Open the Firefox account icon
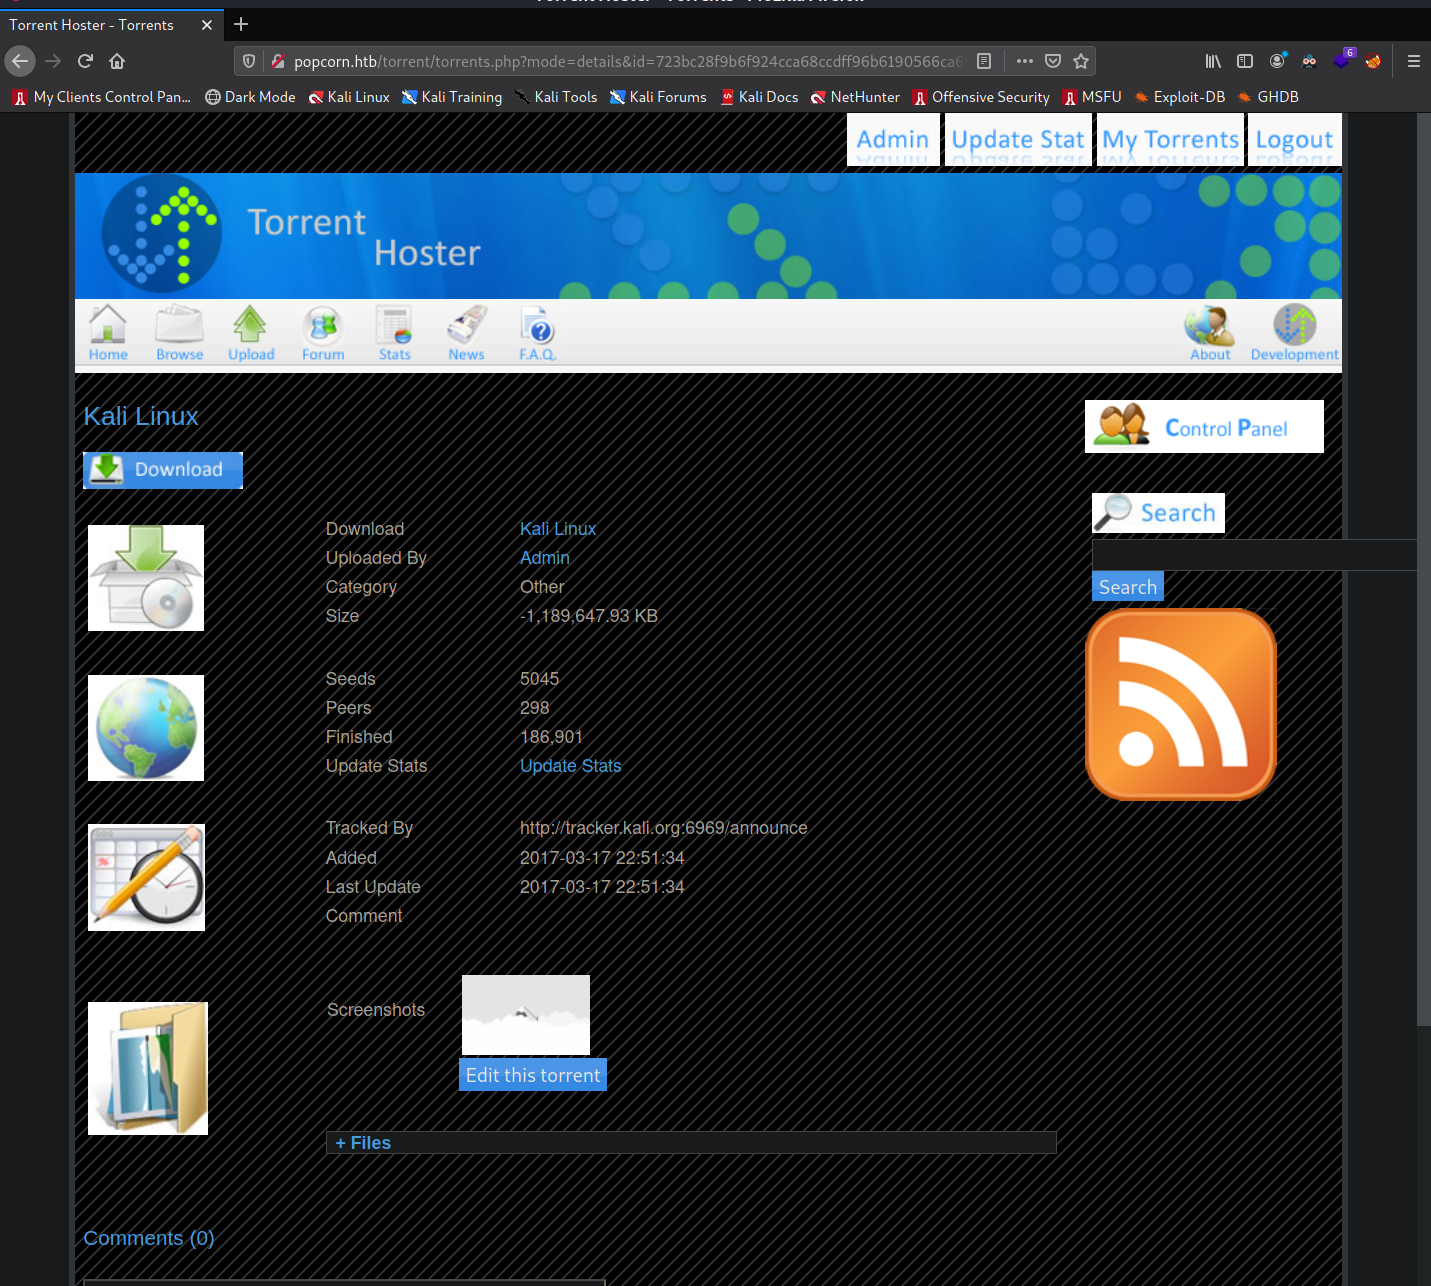The width and height of the screenshot is (1431, 1286). [1277, 61]
